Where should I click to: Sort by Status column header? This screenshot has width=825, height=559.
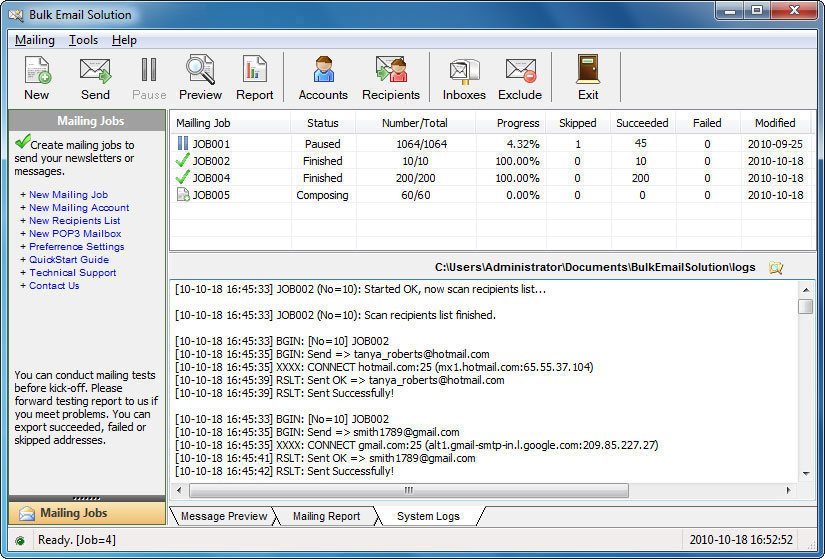pos(323,123)
